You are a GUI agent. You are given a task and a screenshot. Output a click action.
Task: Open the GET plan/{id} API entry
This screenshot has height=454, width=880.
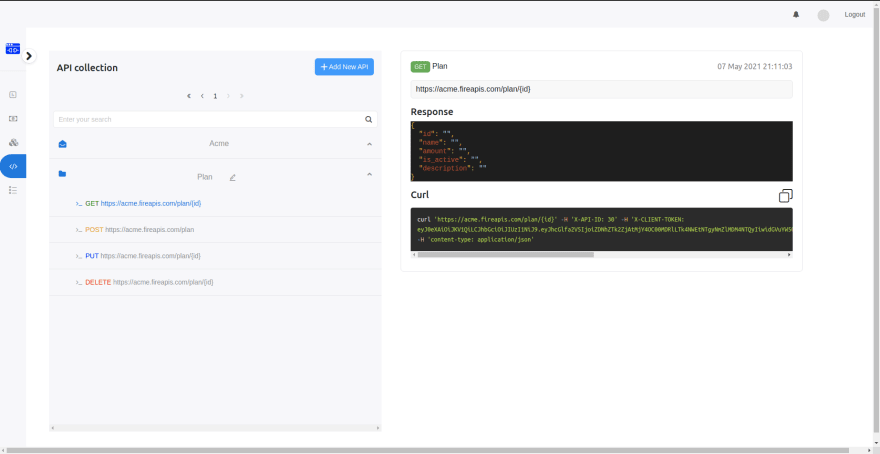pyautogui.click(x=216, y=204)
